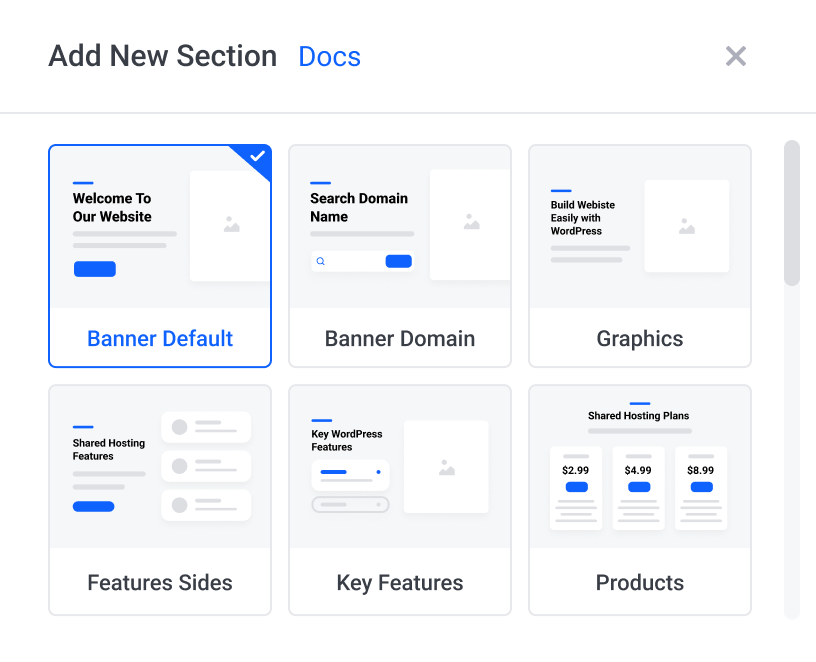Click image placeholder icon in Banner Default
Image resolution: width=816 pixels, height=662 pixels.
(232, 224)
